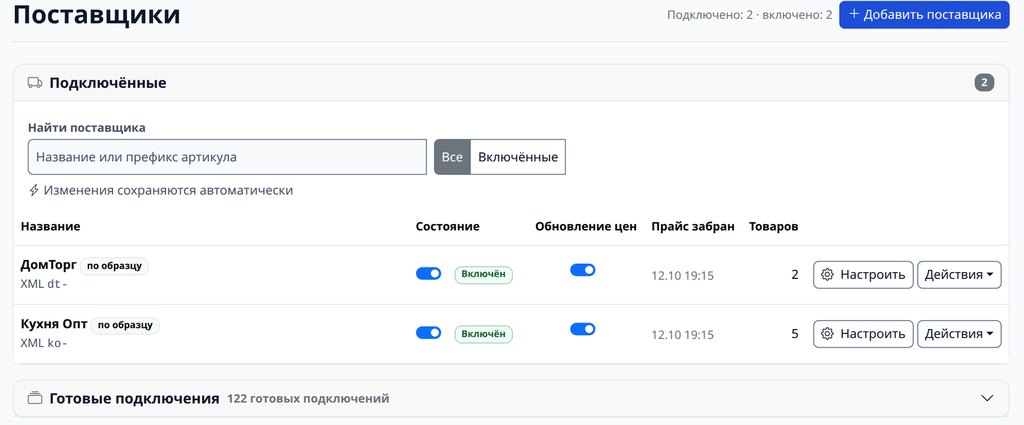Screen dimensions: 1024x425
Task: Click the 122 готовых подключений text
Action: click(308, 398)
